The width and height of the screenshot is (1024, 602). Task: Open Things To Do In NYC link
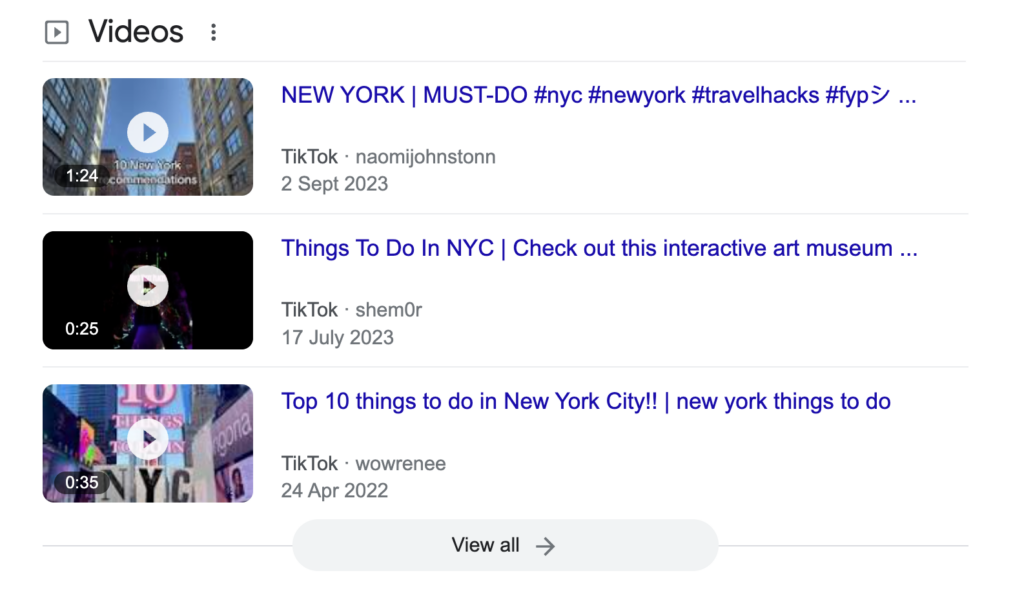(x=599, y=249)
